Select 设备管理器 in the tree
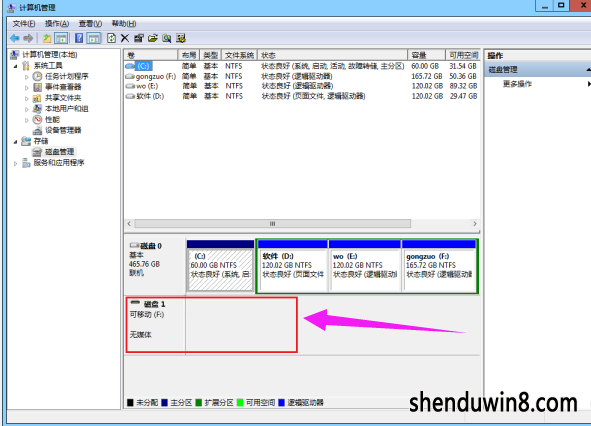This screenshot has width=591, height=426. (63, 130)
